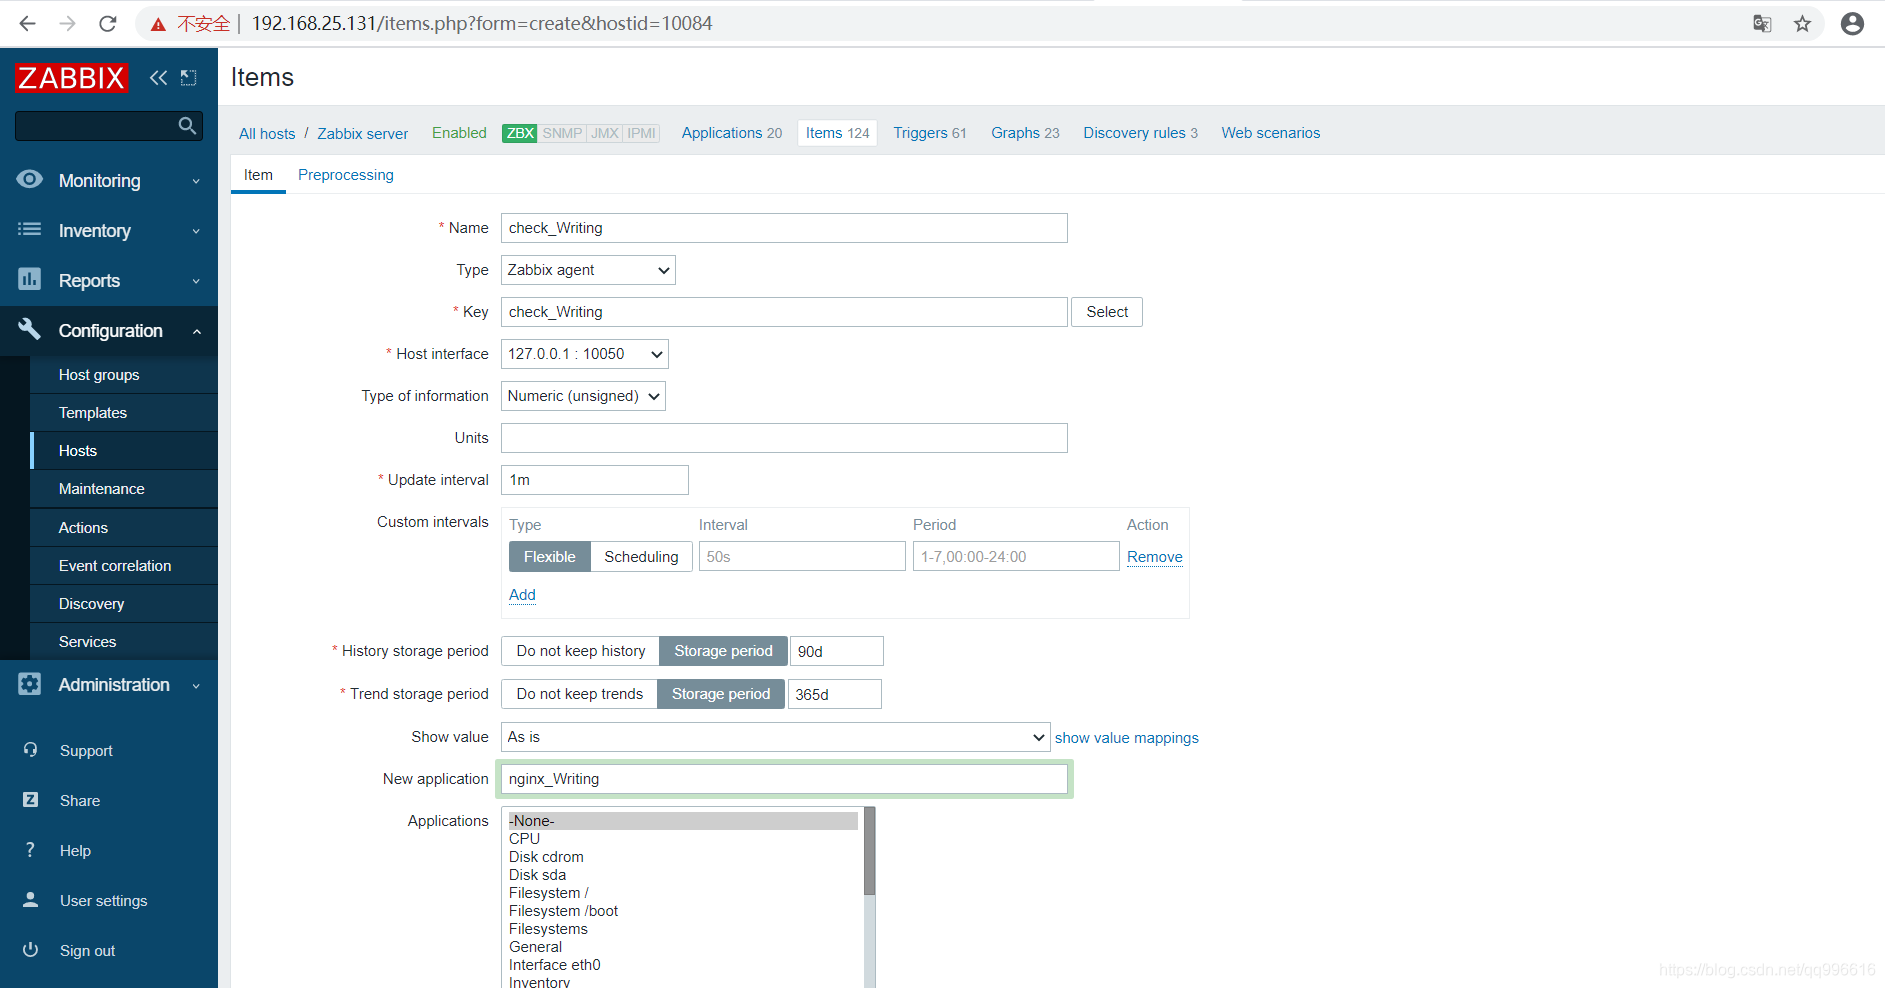Image resolution: width=1885 pixels, height=988 pixels.
Task: Reload the page in browser
Action: click(108, 23)
